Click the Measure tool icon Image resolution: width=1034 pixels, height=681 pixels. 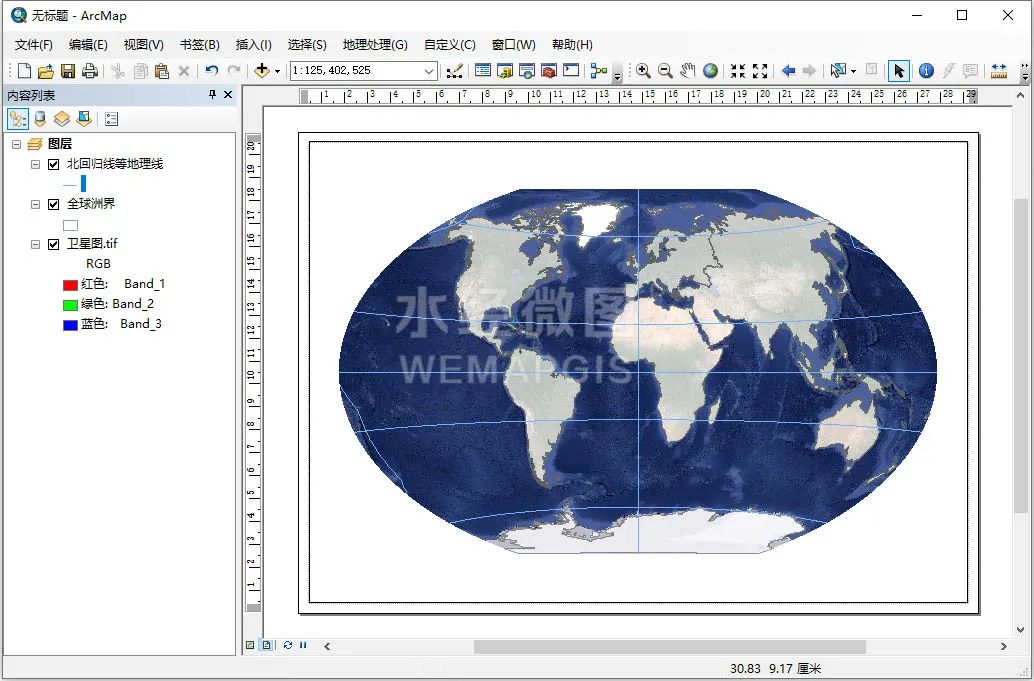[1001, 70]
